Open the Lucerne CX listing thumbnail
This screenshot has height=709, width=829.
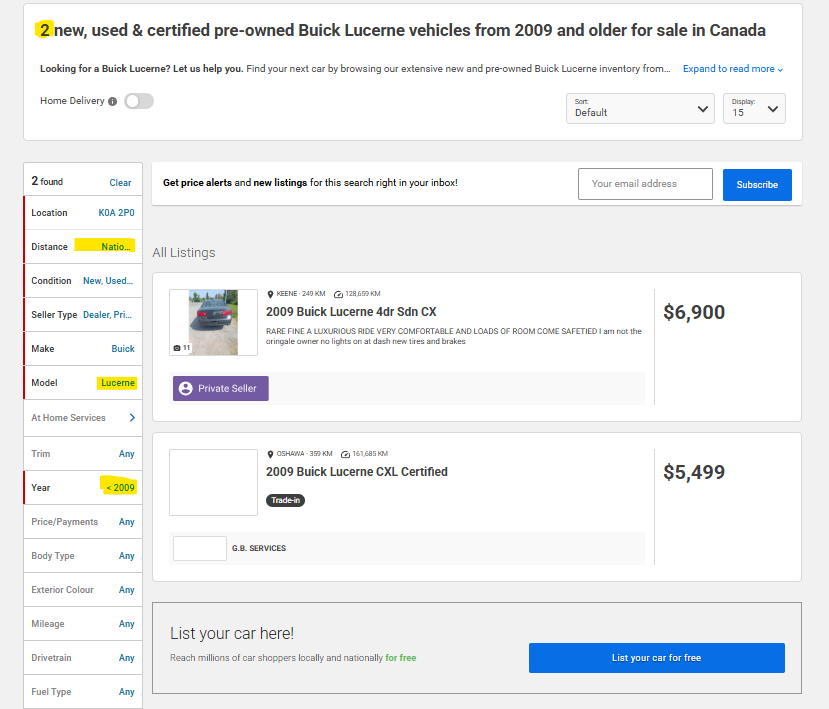point(213,323)
